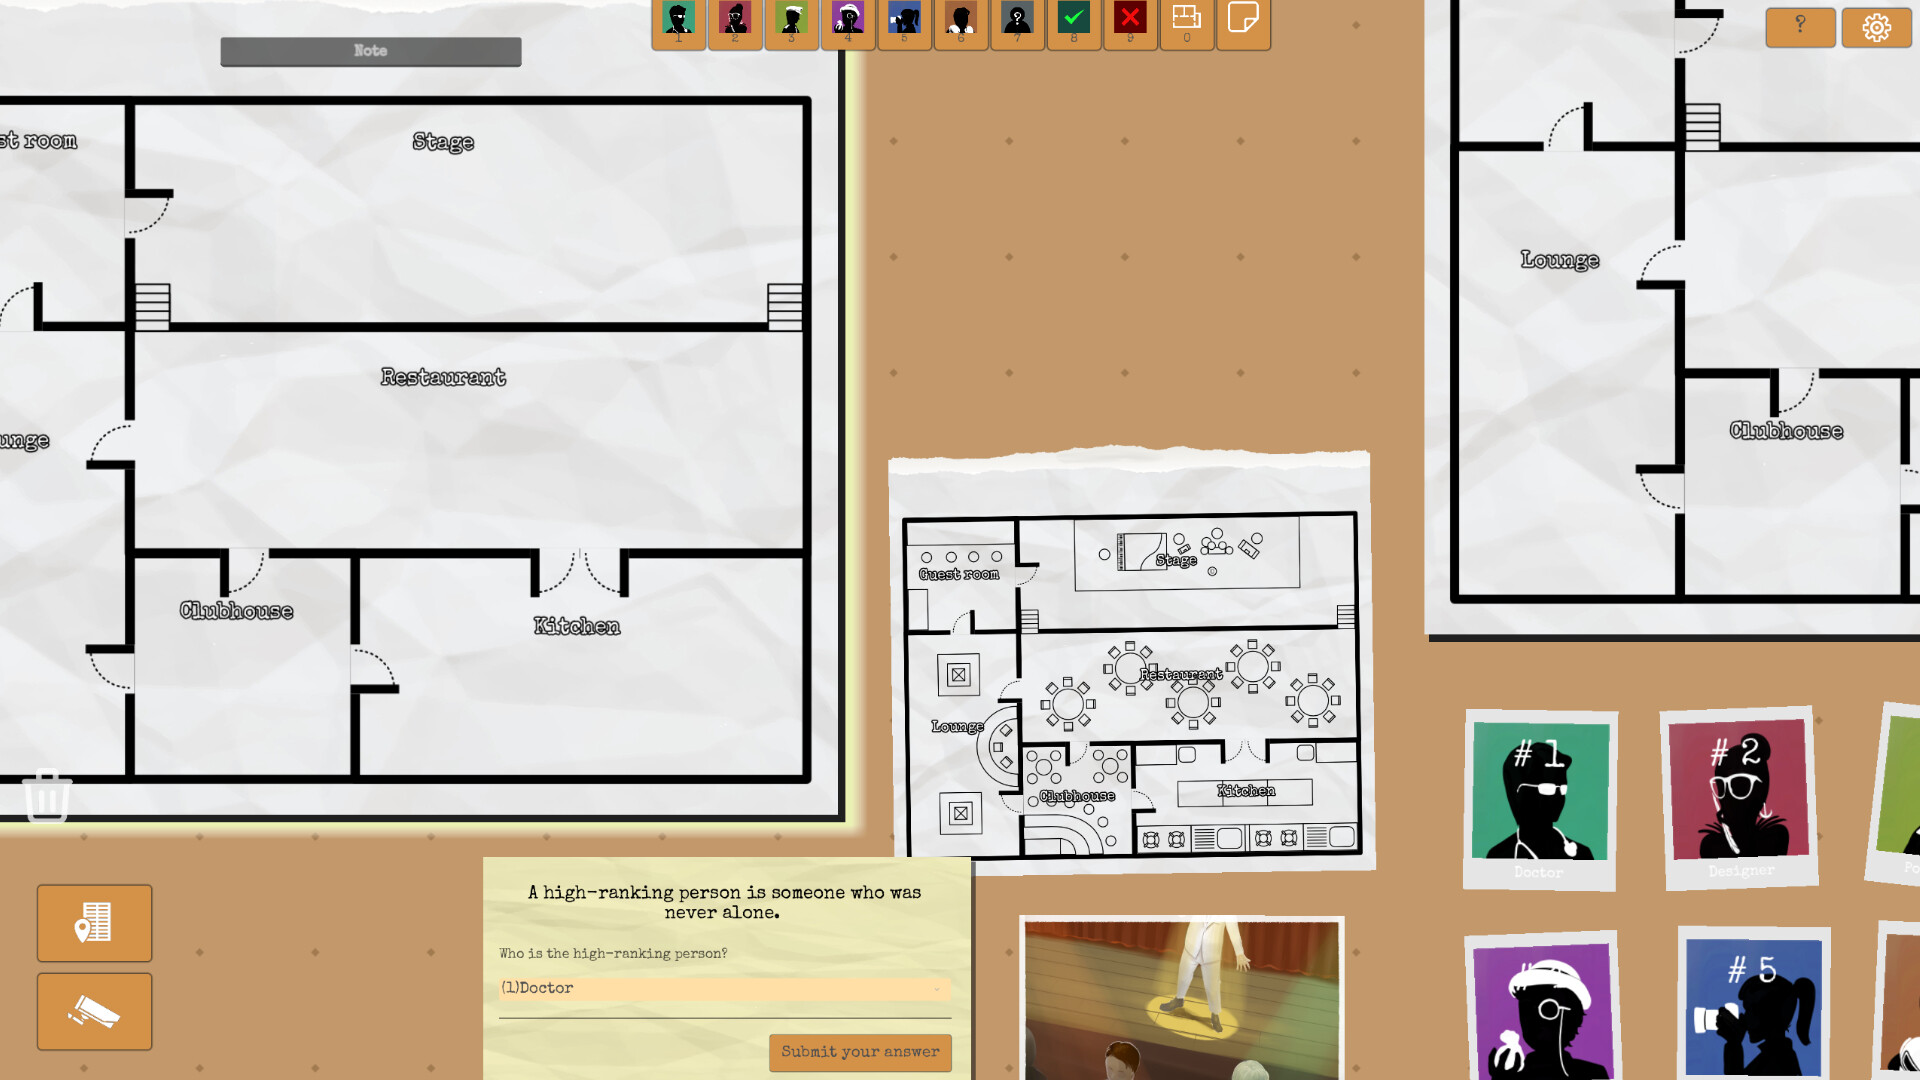Open the security camera footage panel
The image size is (1920, 1080).
click(93, 1011)
